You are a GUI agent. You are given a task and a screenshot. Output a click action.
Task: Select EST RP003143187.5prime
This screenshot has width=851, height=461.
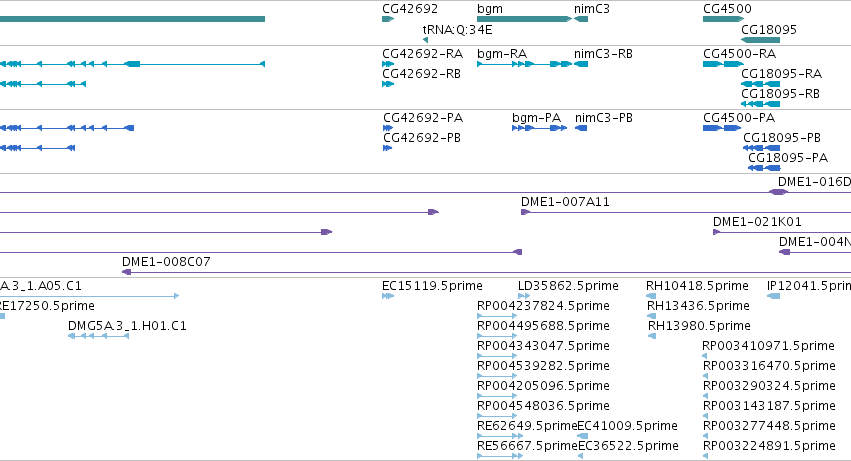point(769,406)
